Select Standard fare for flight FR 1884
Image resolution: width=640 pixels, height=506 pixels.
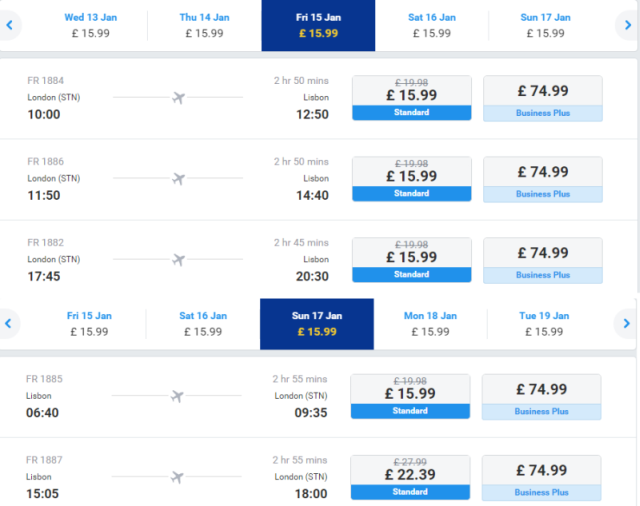point(412,98)
